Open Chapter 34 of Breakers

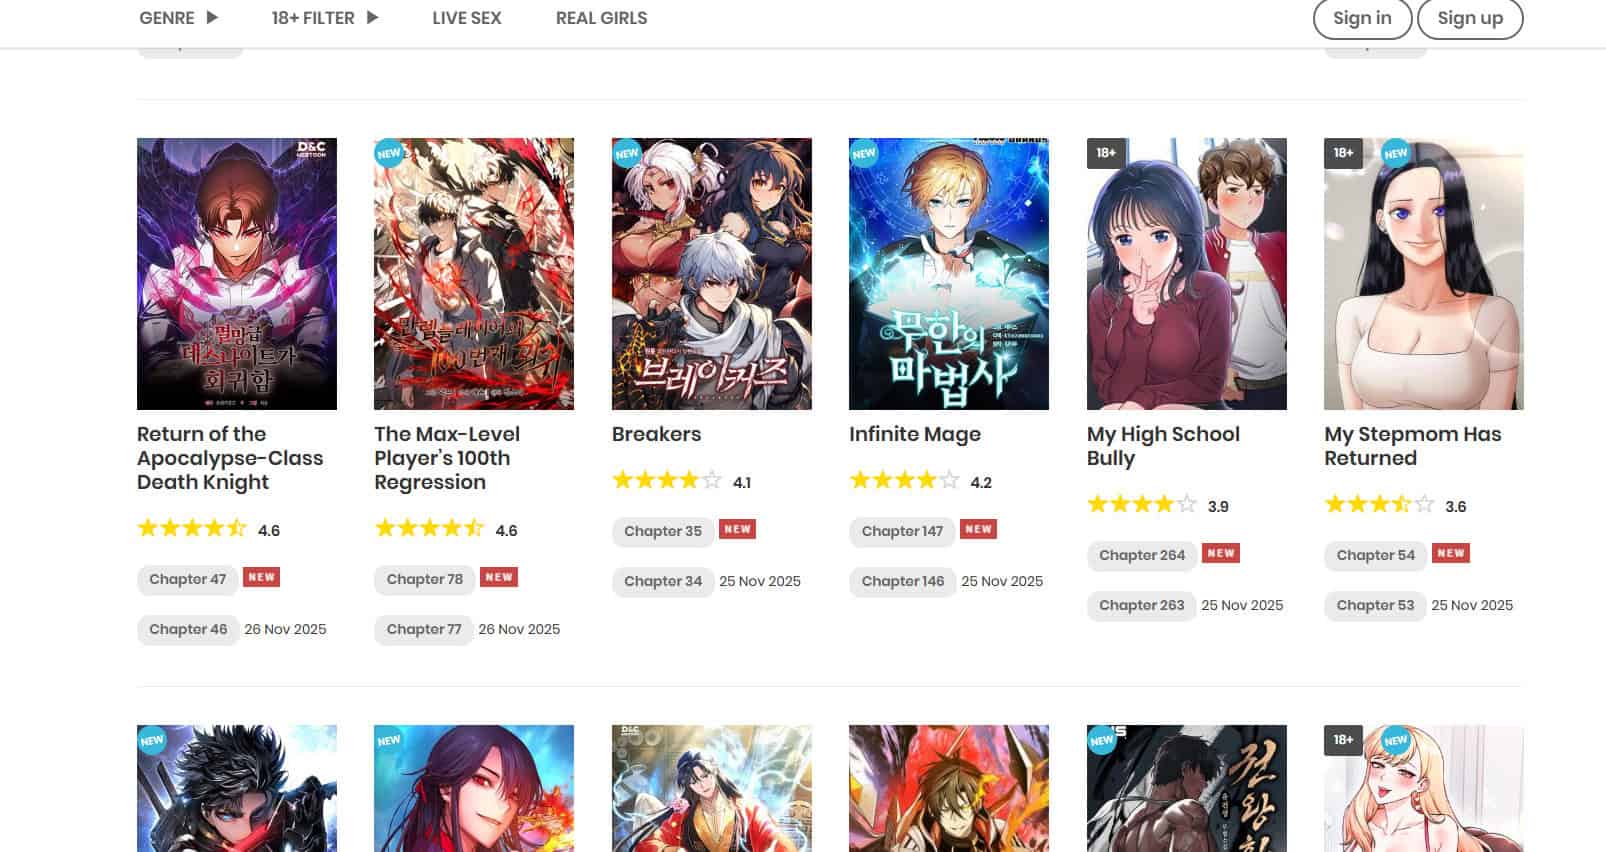click(663, 581)
